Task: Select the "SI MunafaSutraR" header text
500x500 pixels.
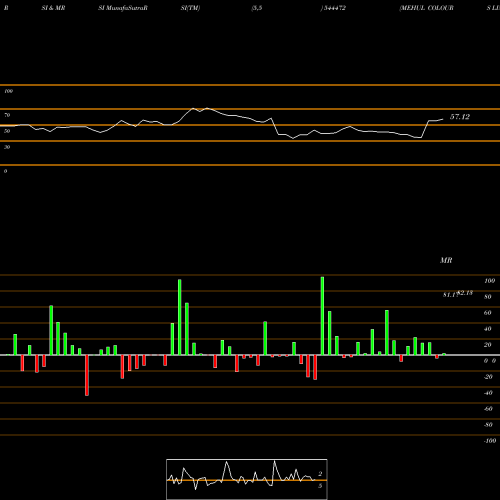Action: pyautogui.click(x=123, y=8)
